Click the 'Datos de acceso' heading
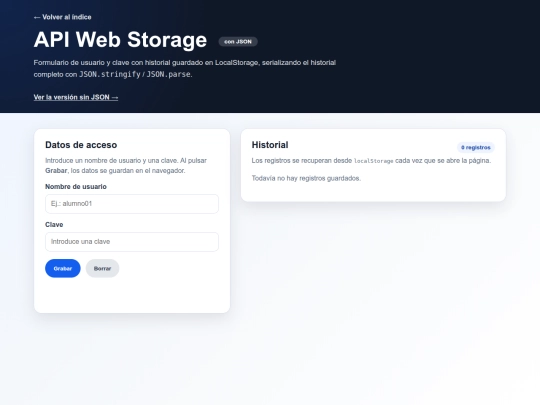The width and height of the screenshot is (540, 405). click(81, 145)
